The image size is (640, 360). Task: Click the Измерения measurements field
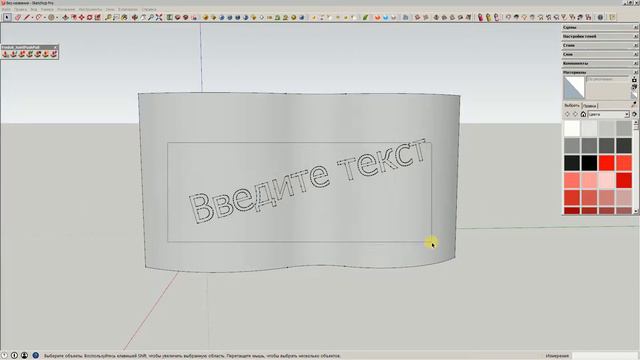[x=605, y=356]
